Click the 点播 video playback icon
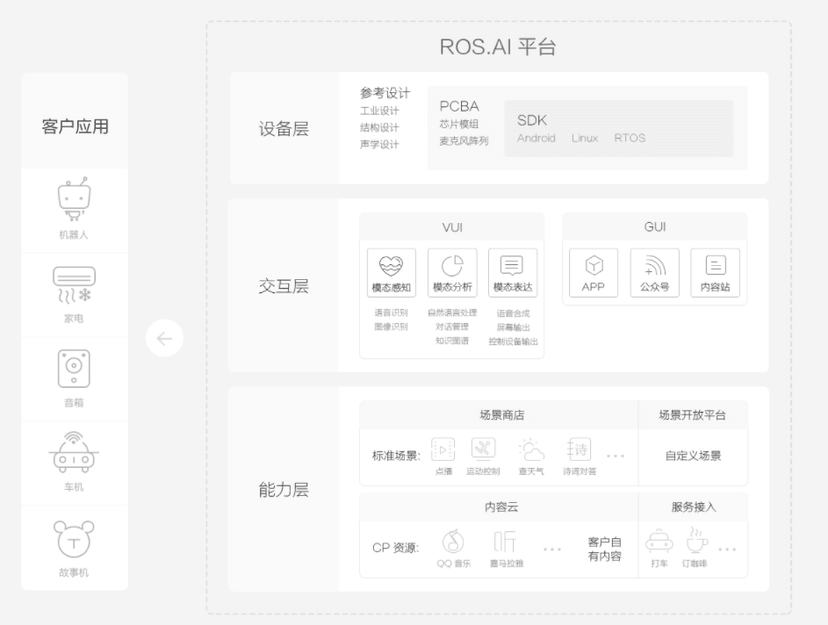 [443, 450]
